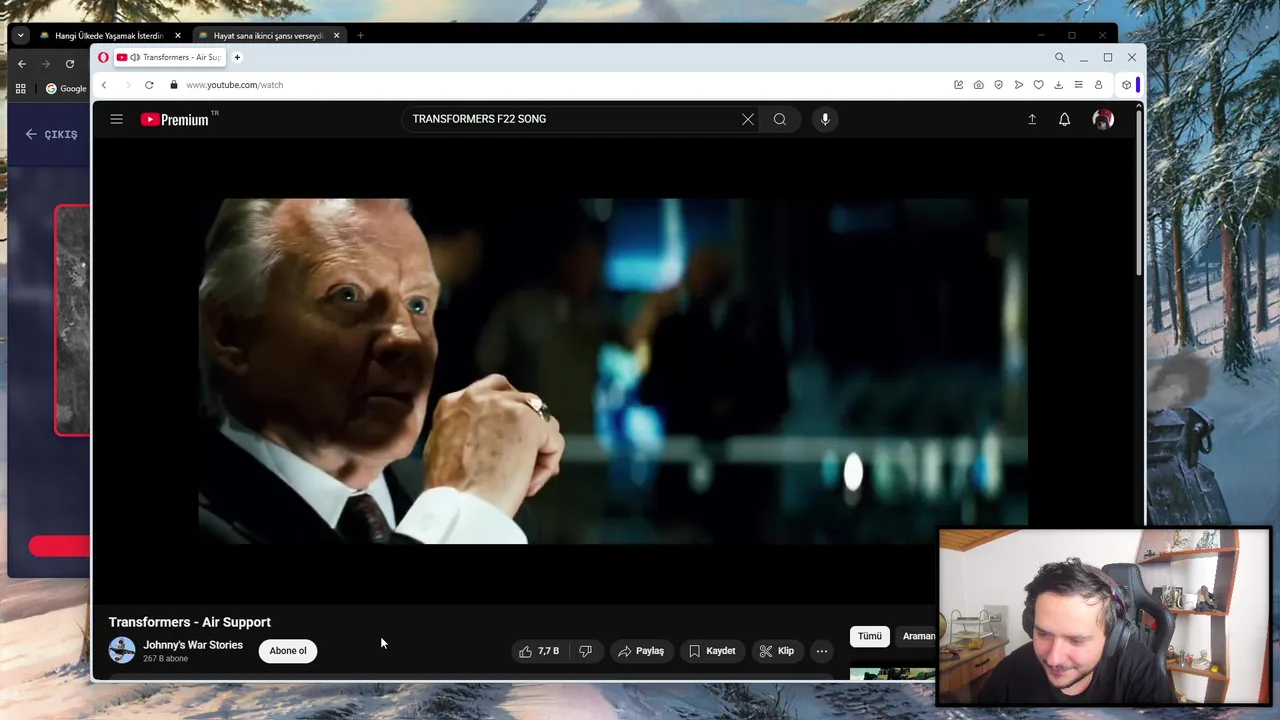Open the YouTube create/upload icon
The height and width of the screenshot is (720, 1280).
pos(1032,119)
